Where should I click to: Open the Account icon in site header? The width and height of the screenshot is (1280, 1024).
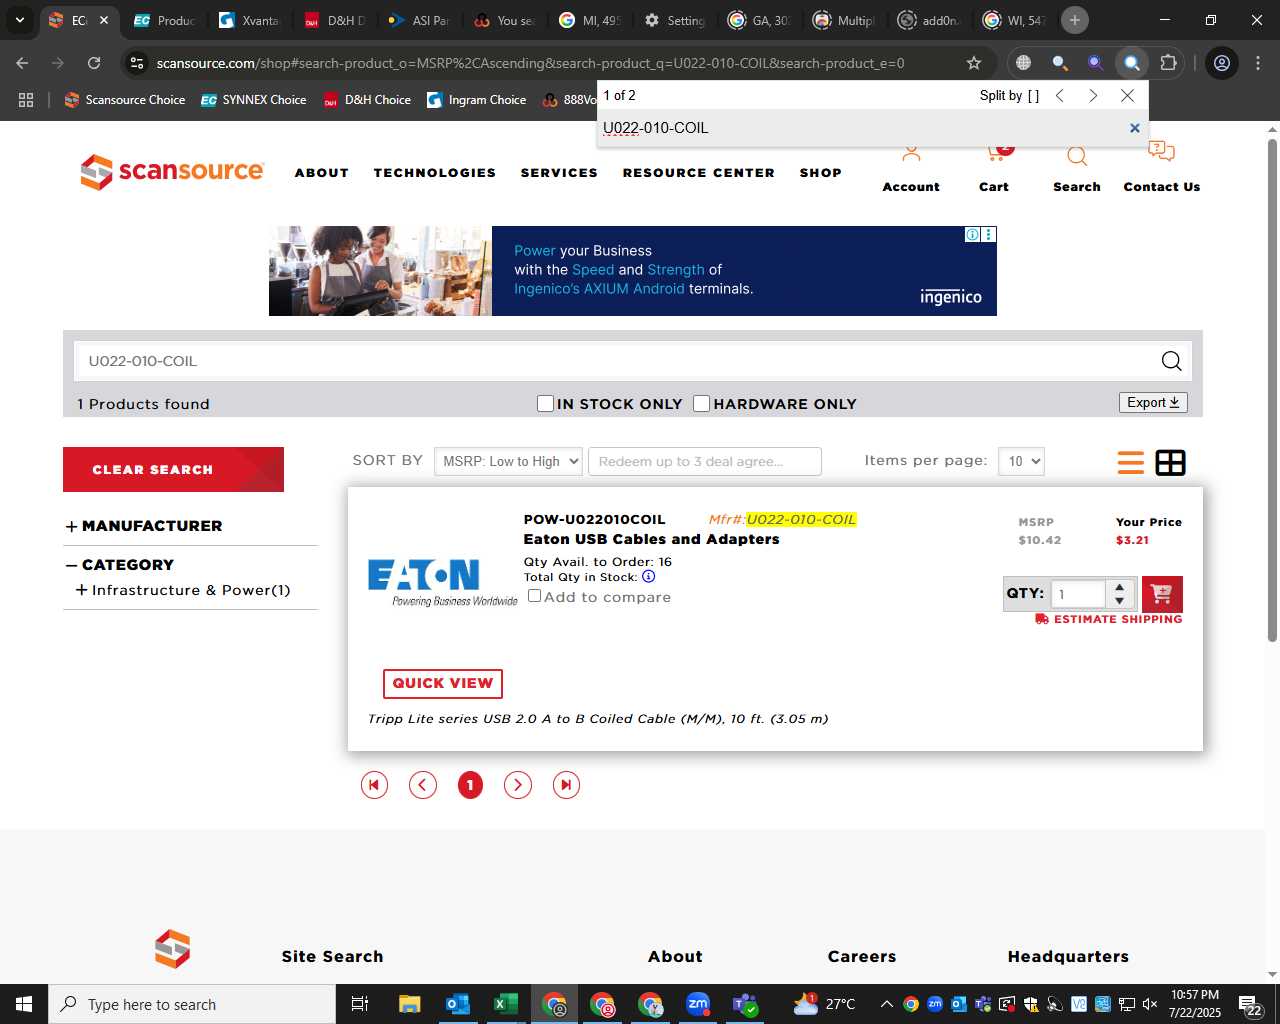click(910, 155)
